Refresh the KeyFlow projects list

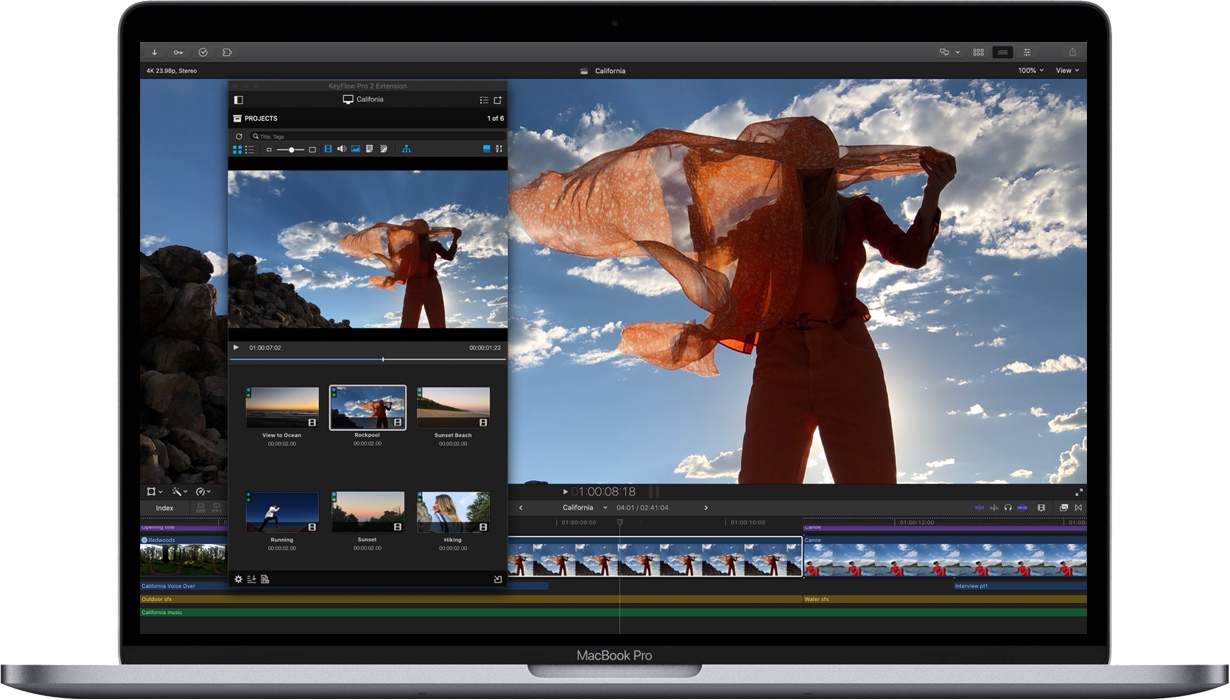coord(238,135)
